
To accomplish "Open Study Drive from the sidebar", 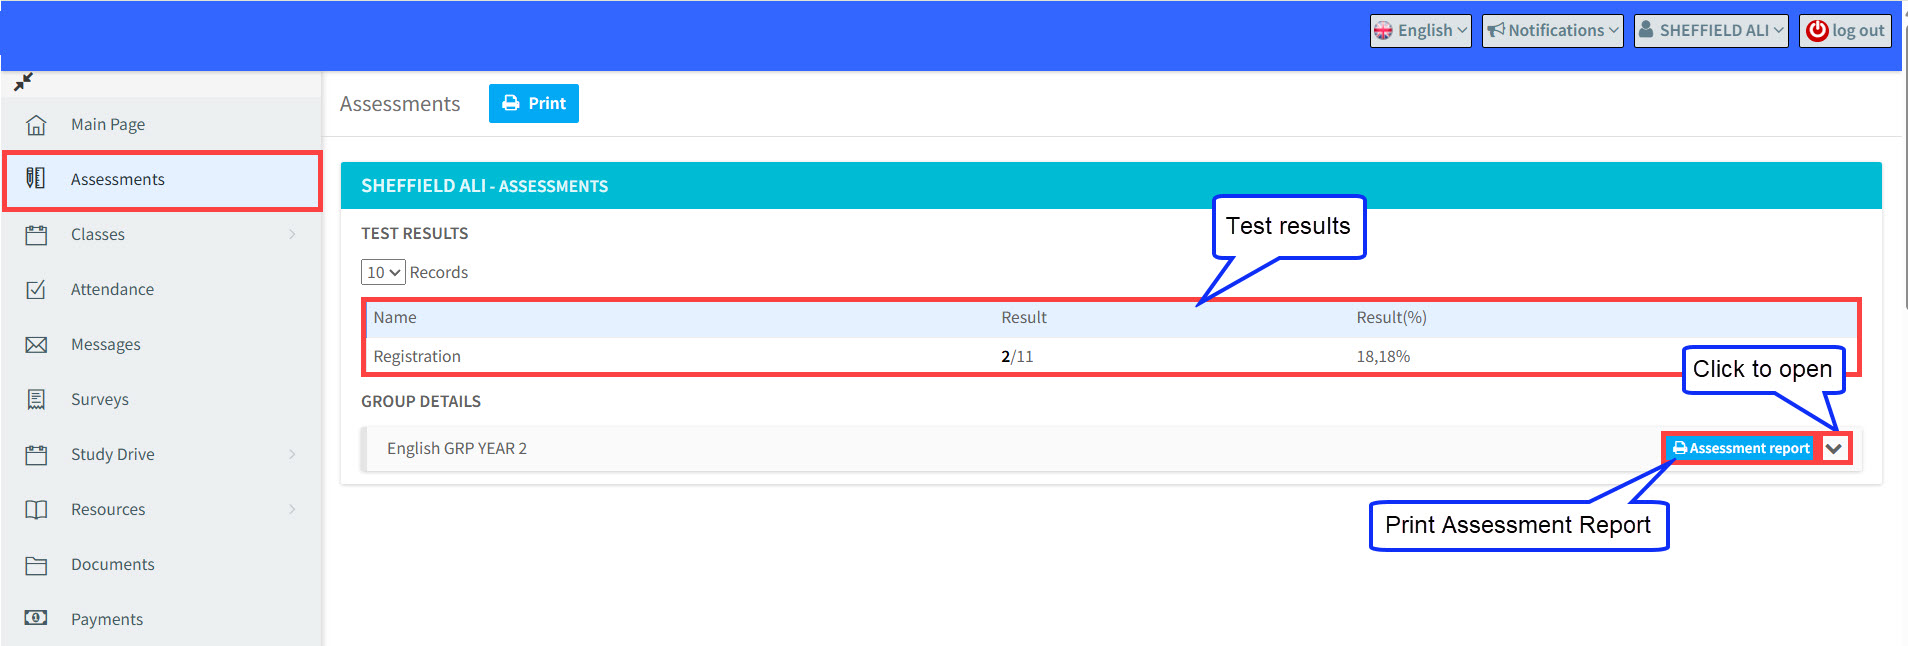I will 113,455.
